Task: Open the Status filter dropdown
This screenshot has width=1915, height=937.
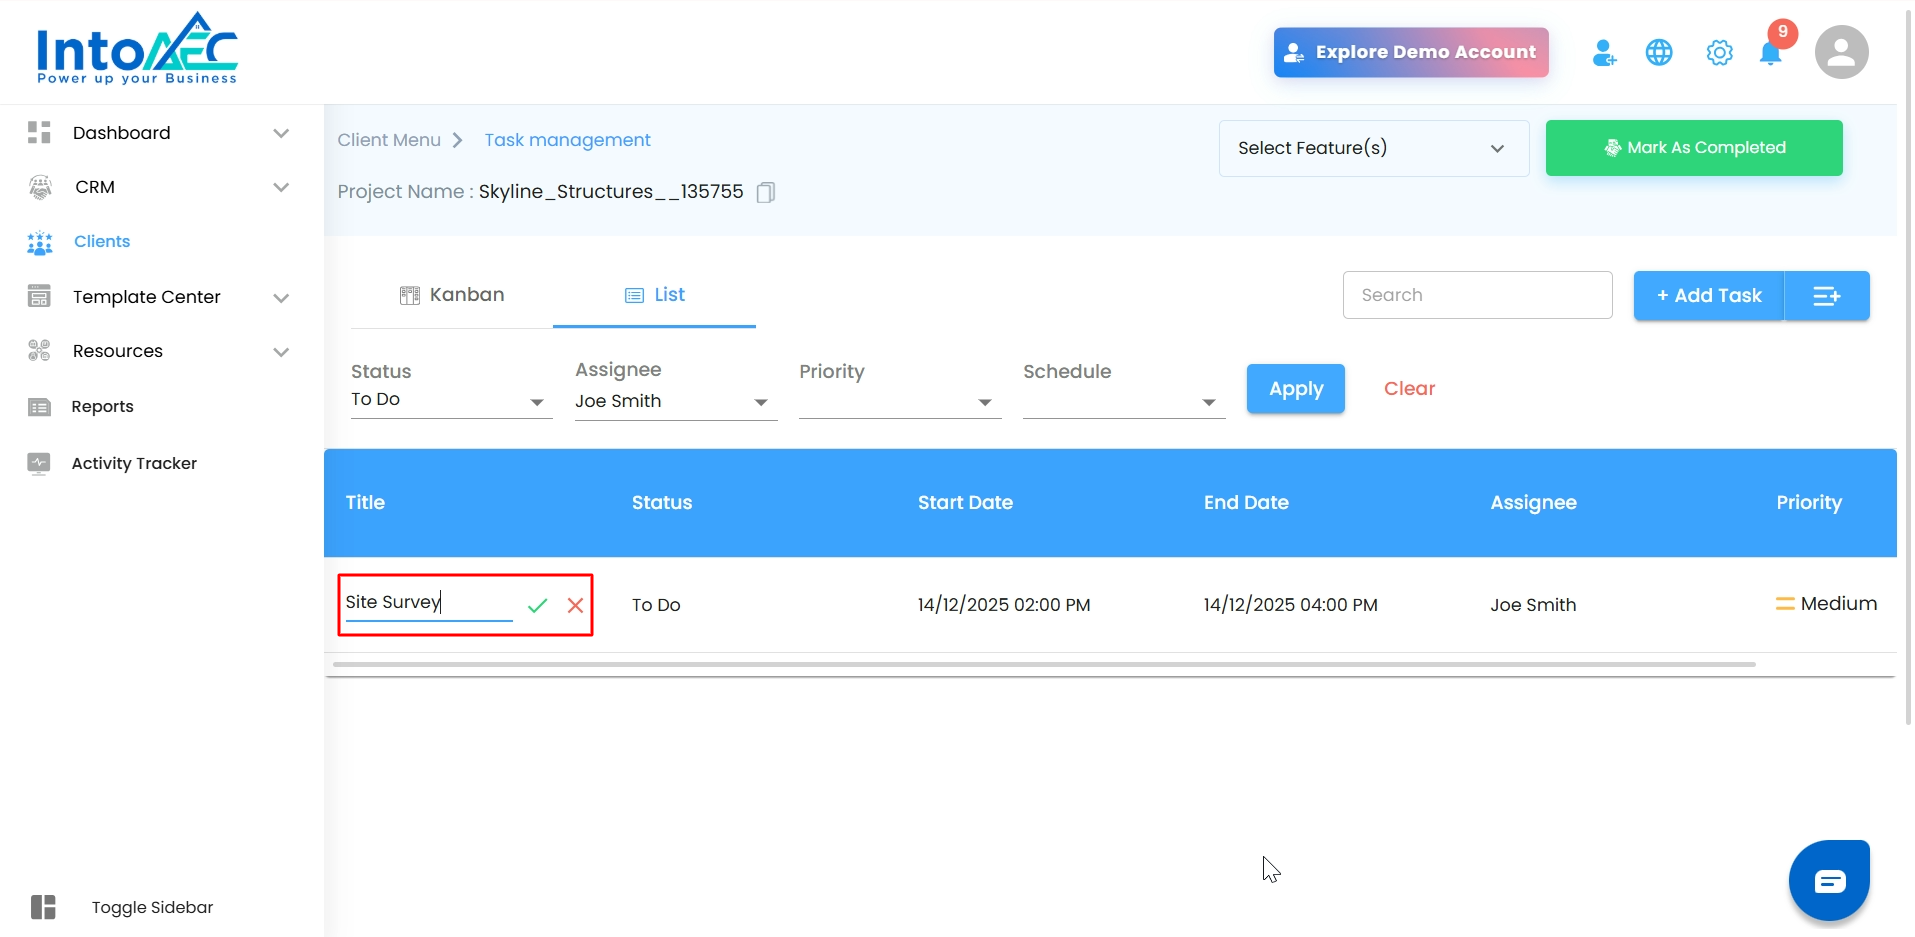Action: coord(451,400)
